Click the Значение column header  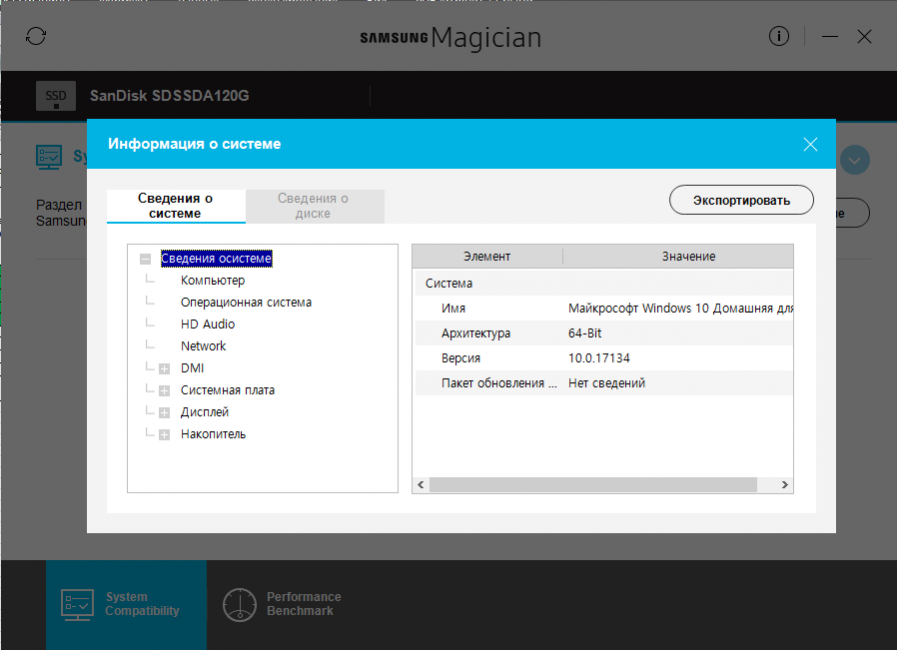point(688,257)
